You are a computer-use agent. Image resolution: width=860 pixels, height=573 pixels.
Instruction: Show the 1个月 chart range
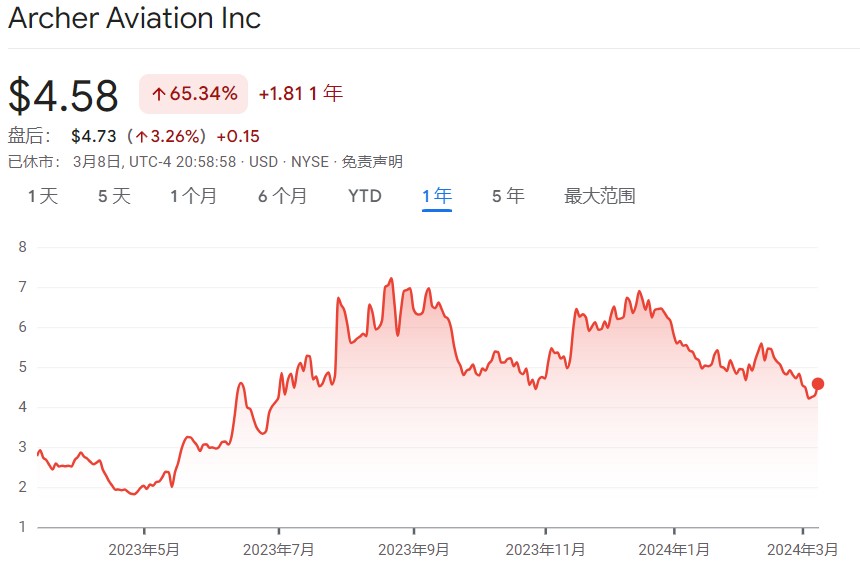pyautogui.click(x=193, y=196)
